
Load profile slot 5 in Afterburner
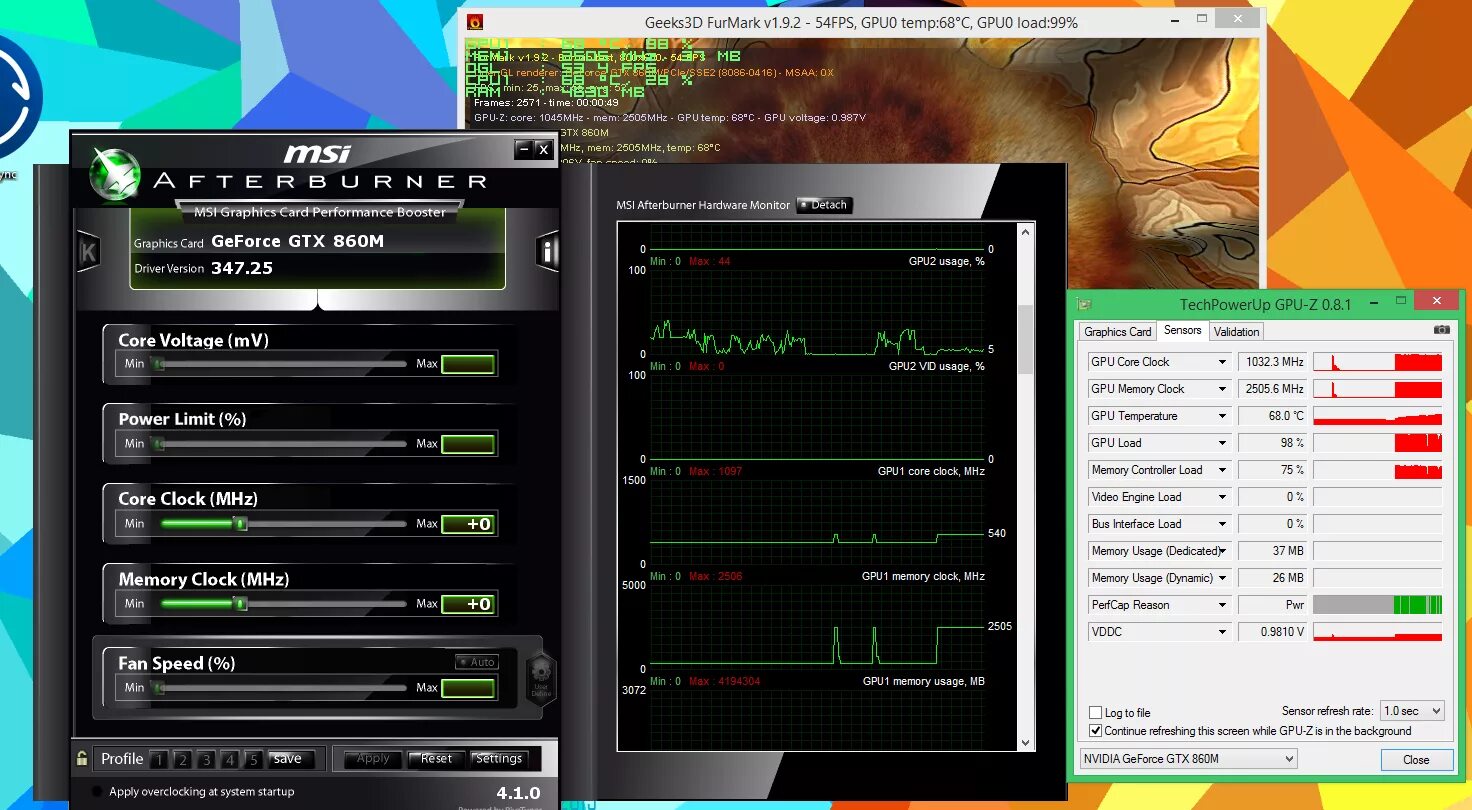click(x=254, y=760)
